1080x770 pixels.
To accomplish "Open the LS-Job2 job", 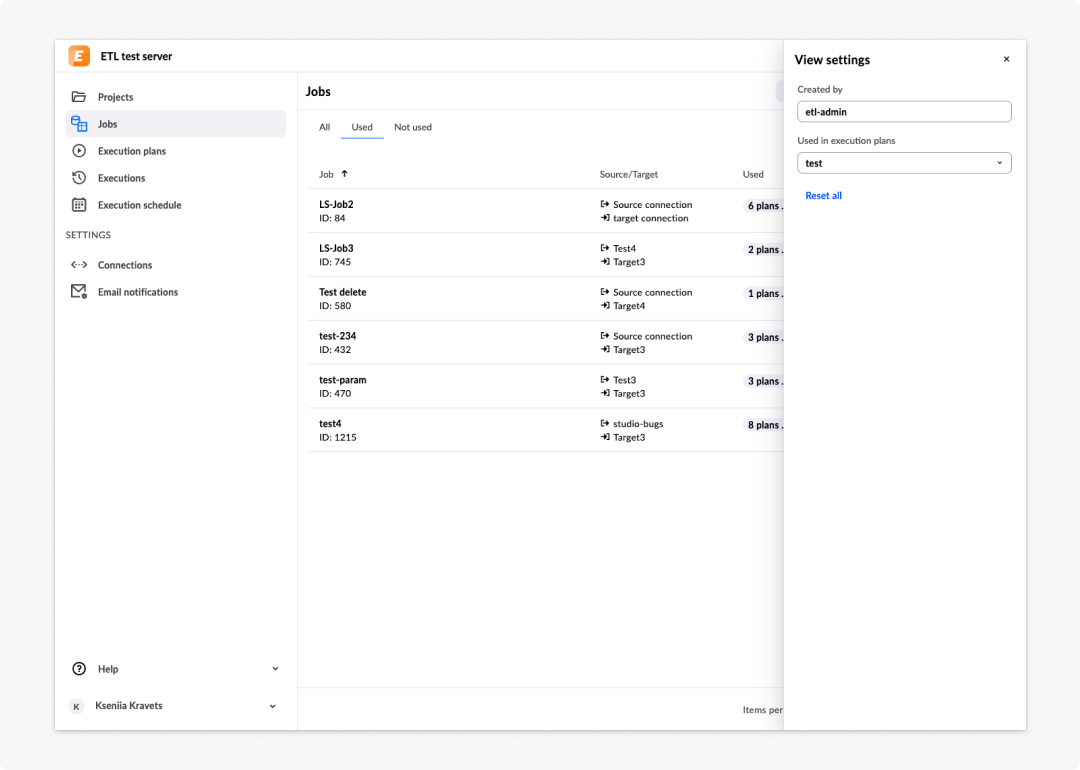I will tap(336, 205).
